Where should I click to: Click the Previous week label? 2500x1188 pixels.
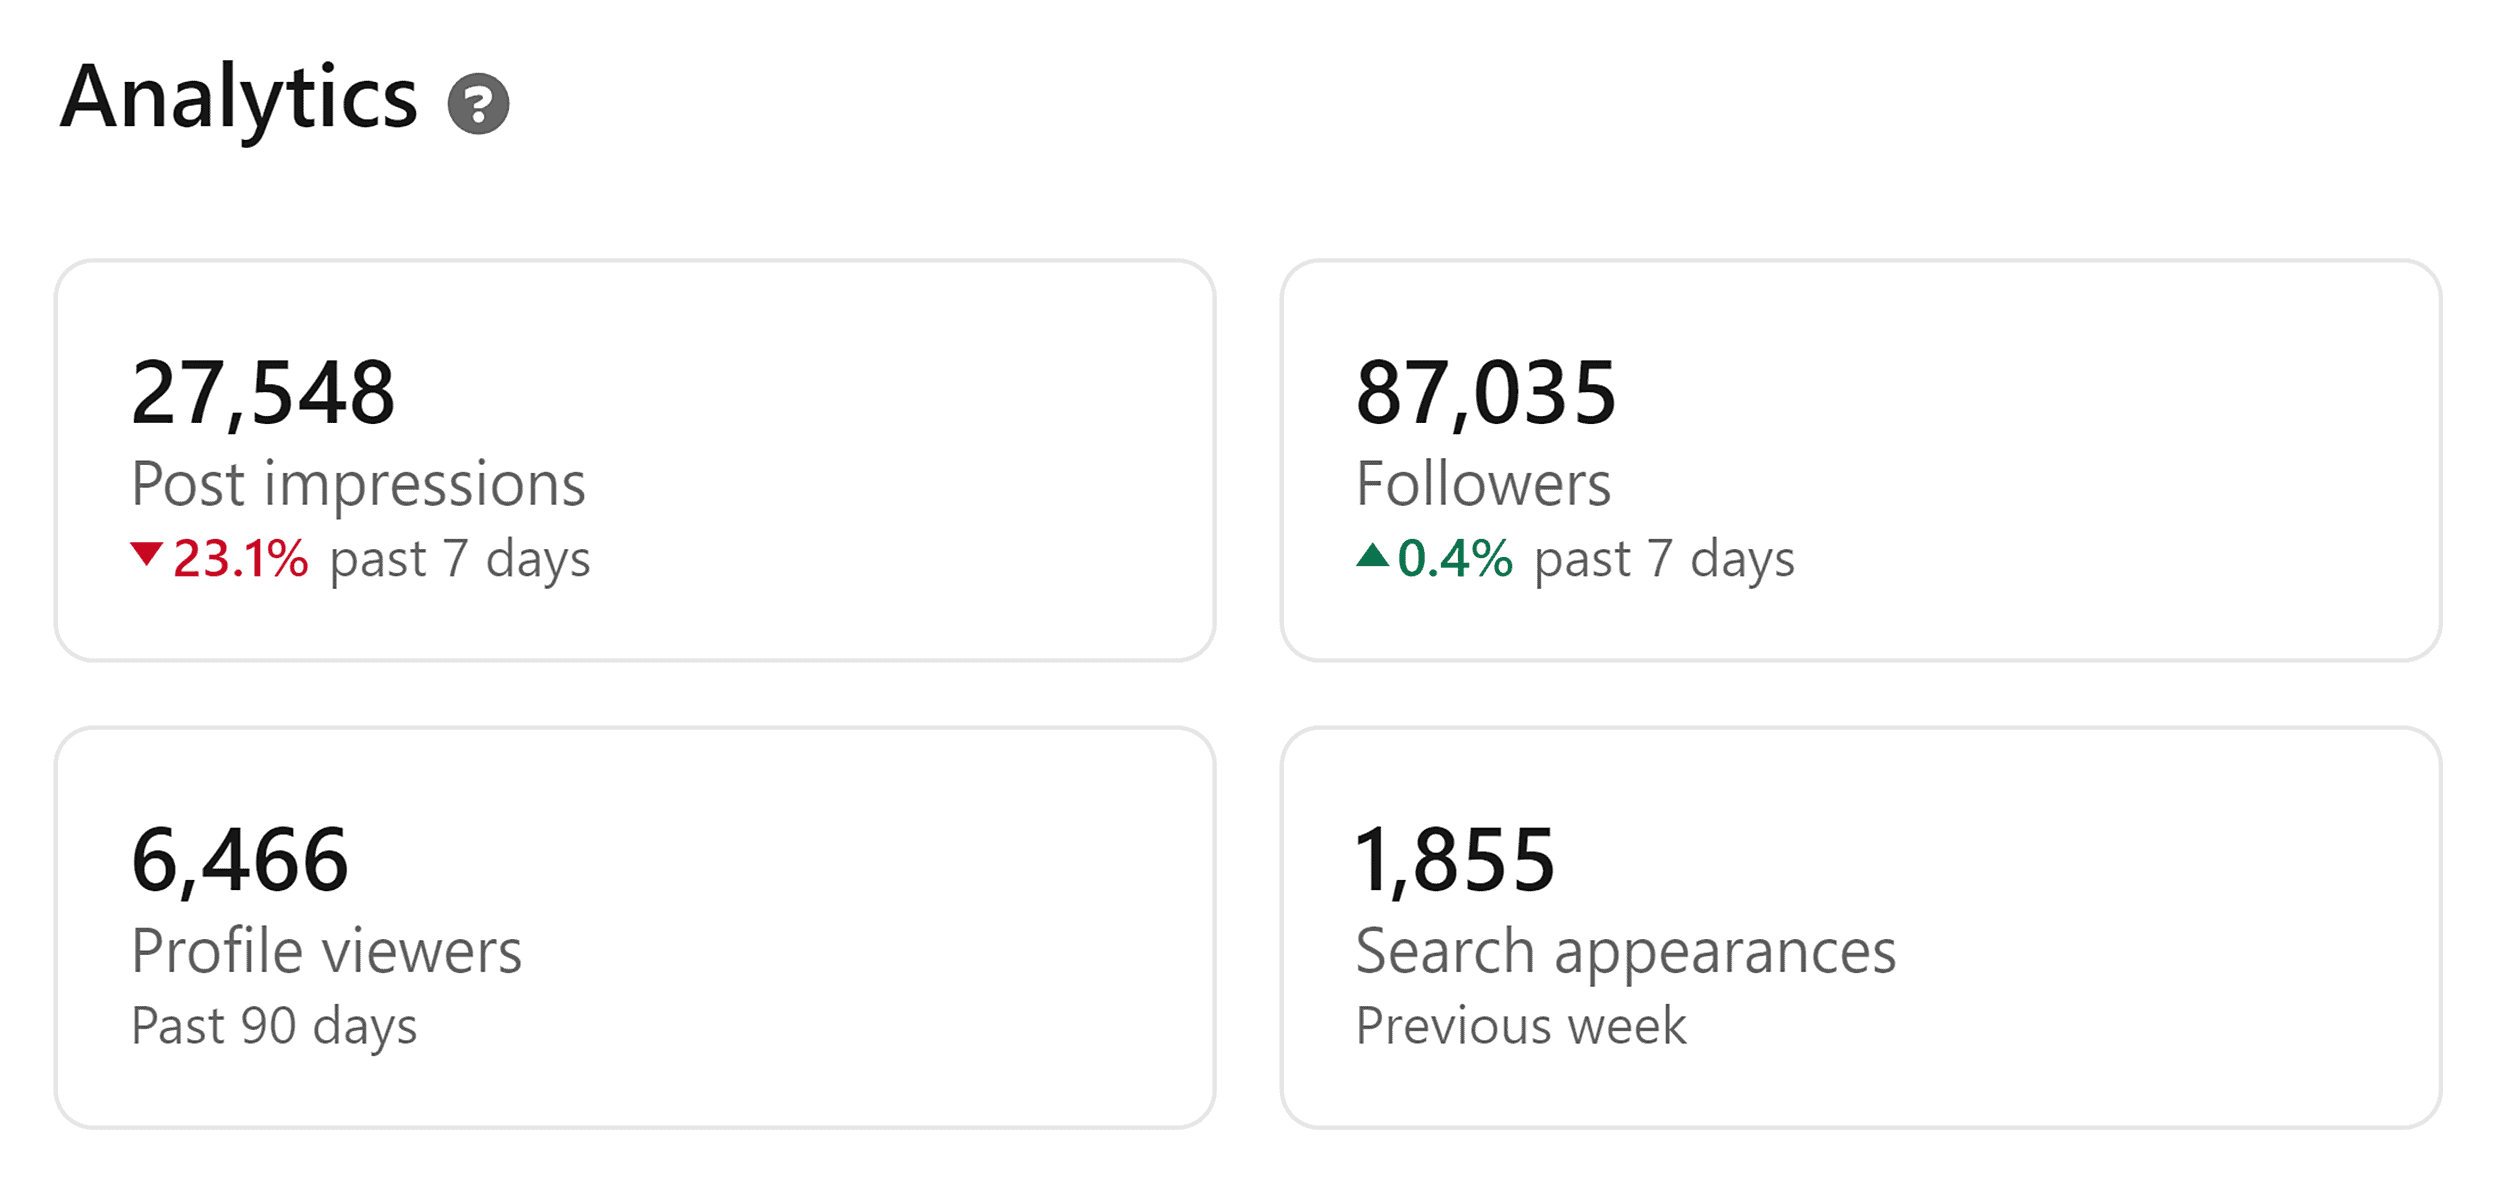click(1520, 1025)
